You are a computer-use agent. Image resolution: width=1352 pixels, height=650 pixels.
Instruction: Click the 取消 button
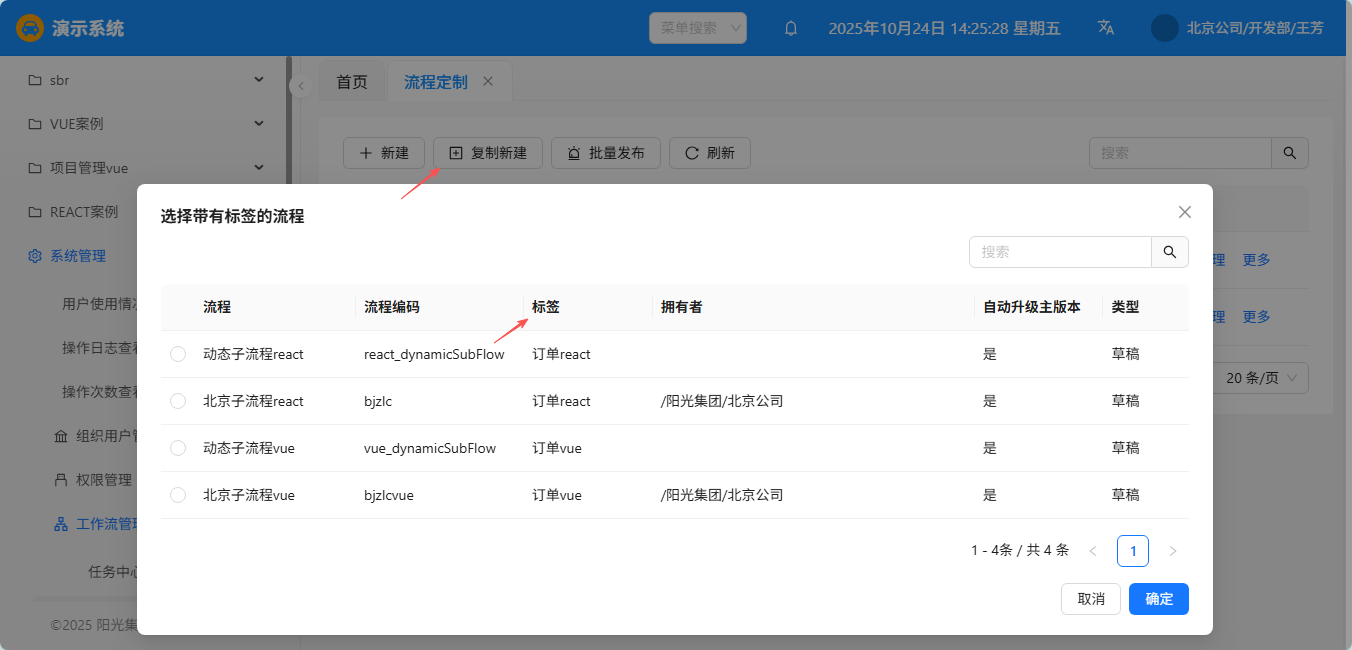(1091, 599)
